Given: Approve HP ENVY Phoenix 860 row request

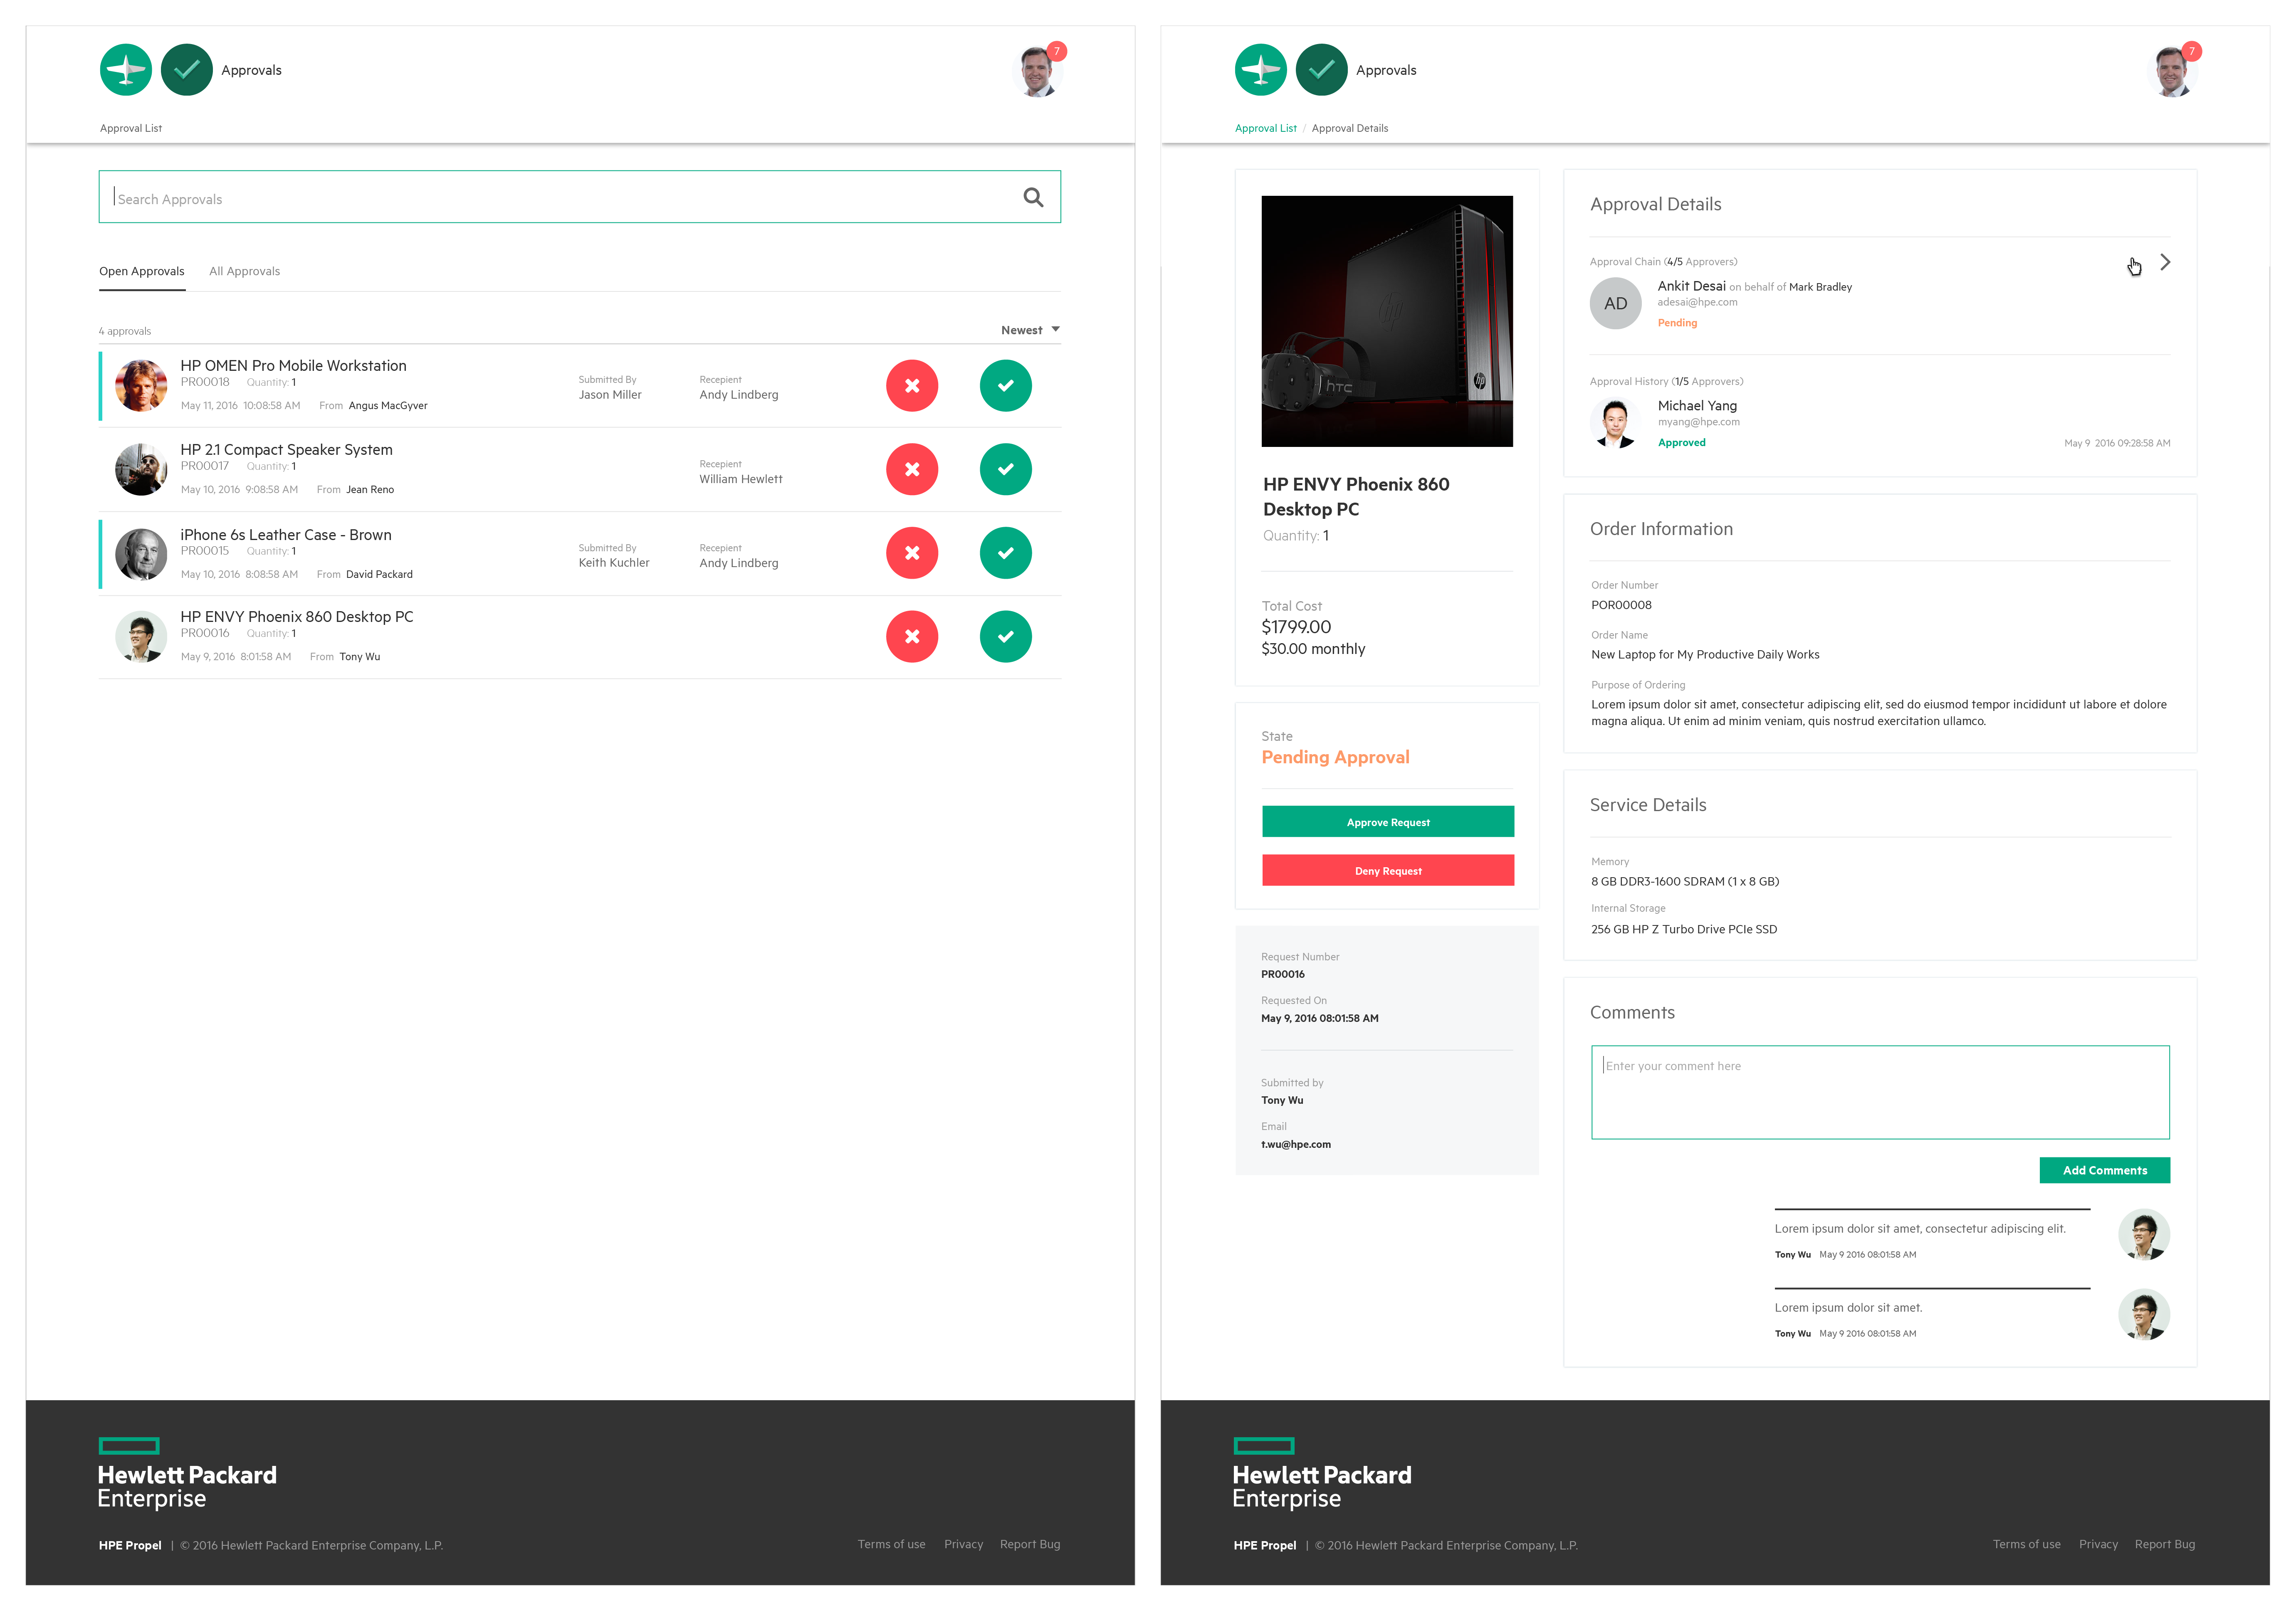Looking at the screenshot, I should point(1006,637).
